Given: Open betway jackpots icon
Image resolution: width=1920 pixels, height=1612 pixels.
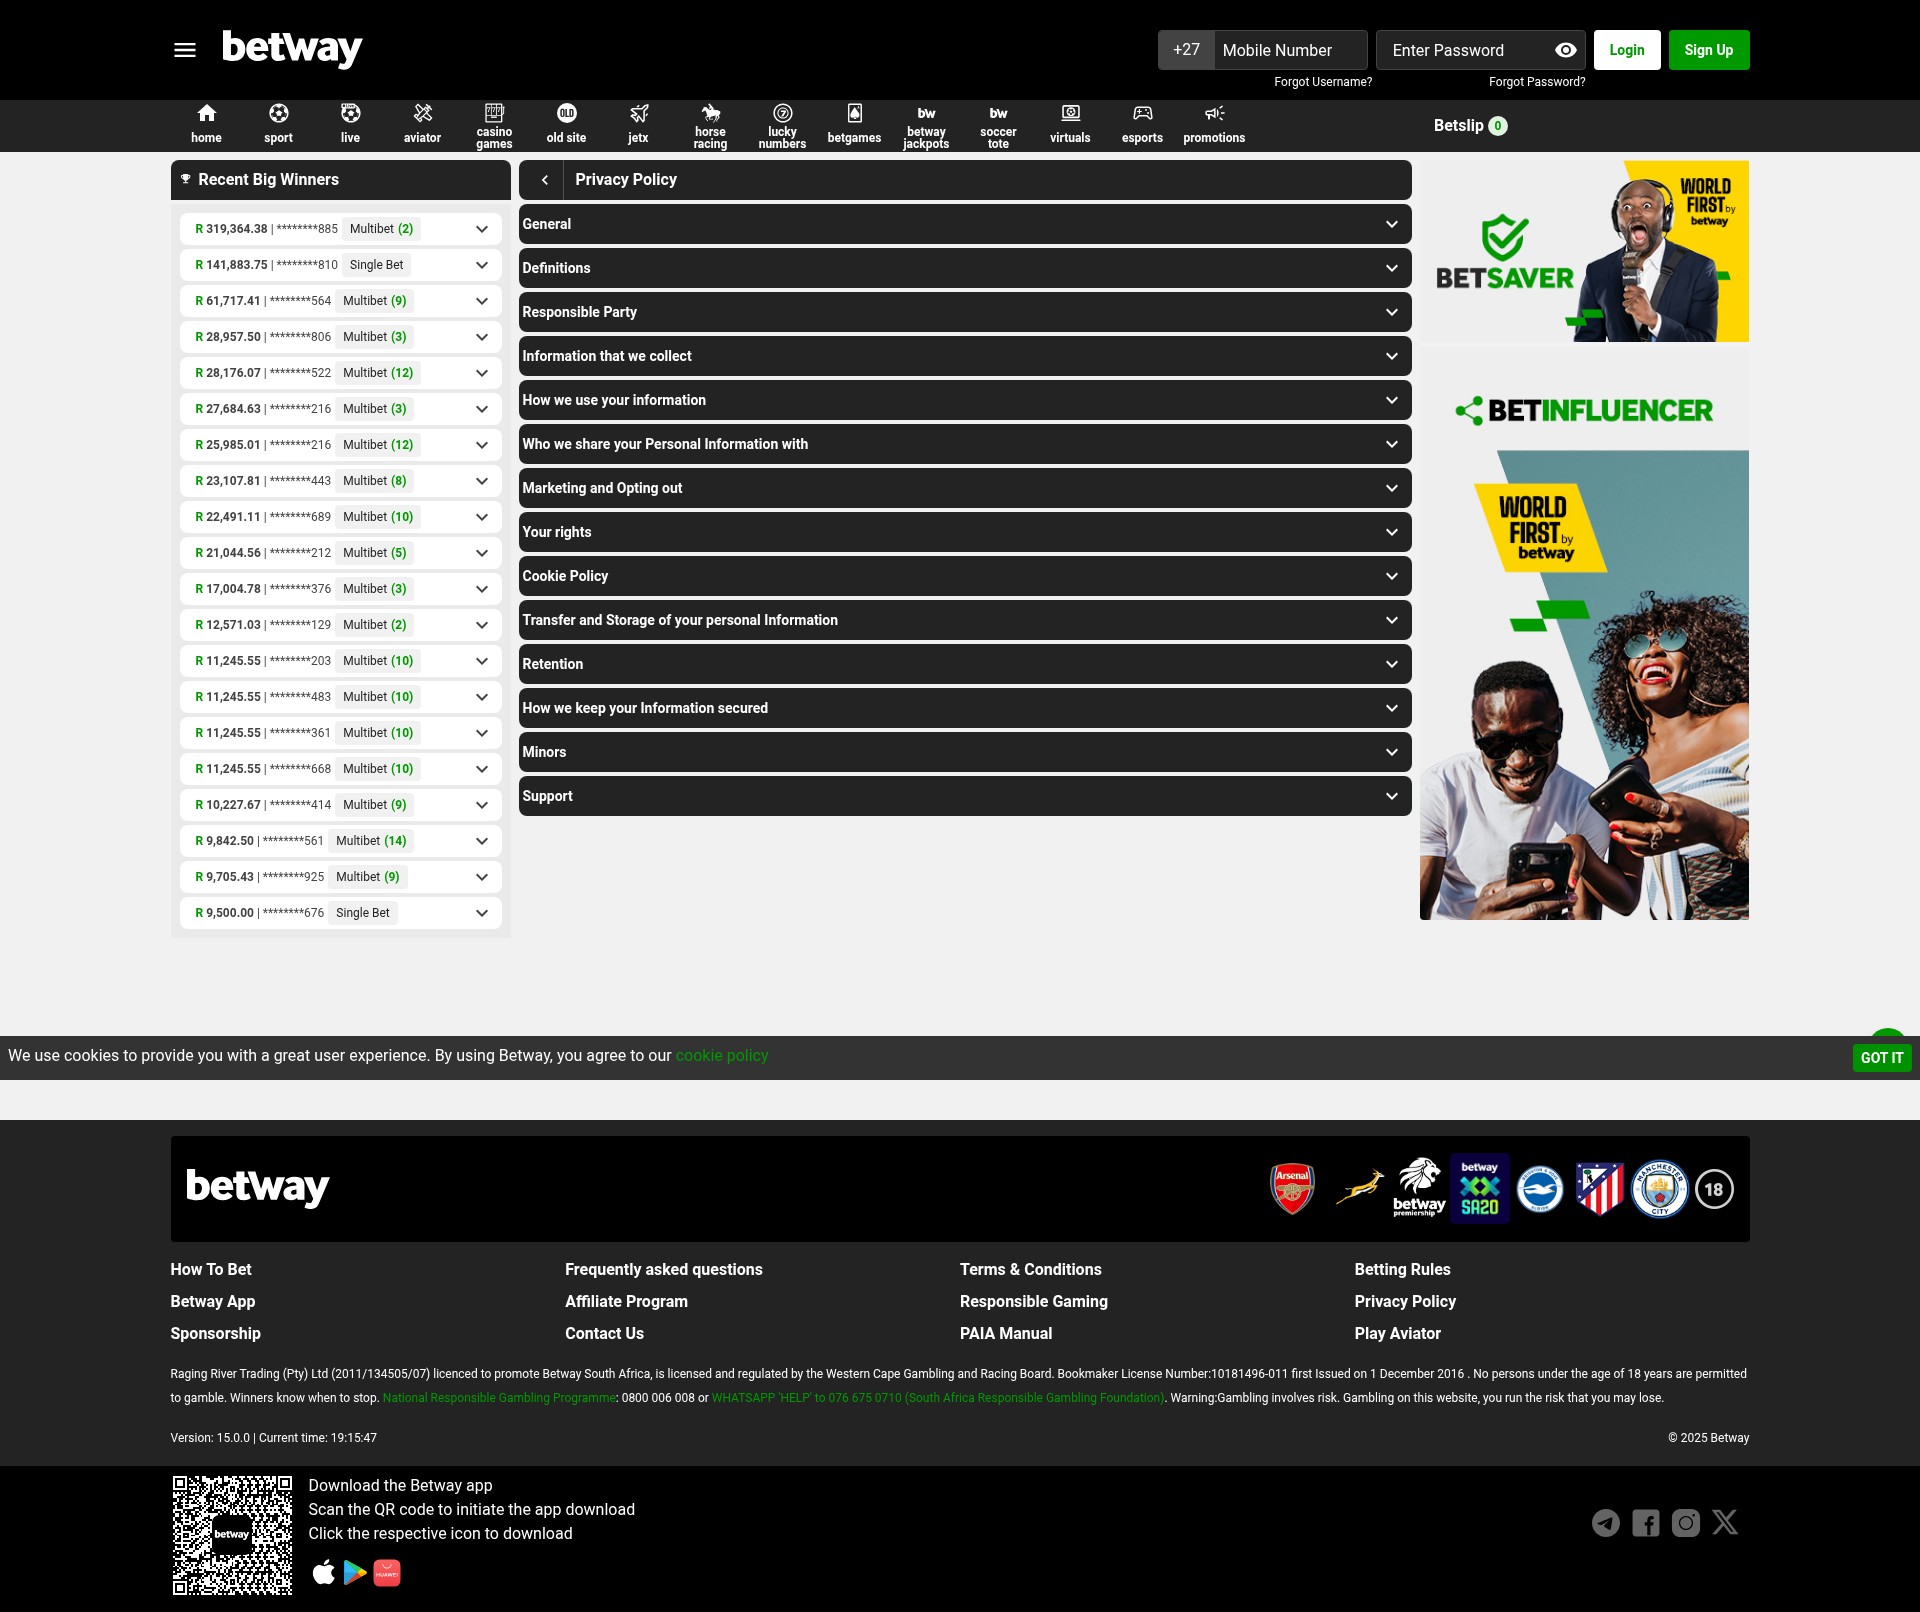Looking at the screenshot, I should 927,113.
